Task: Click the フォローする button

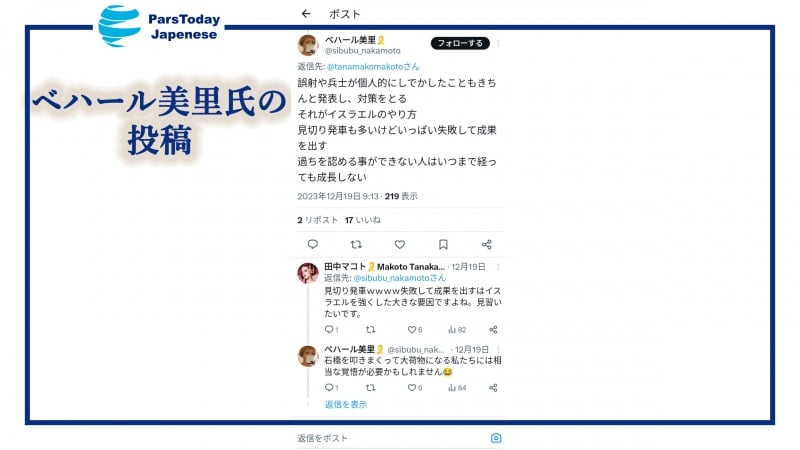Action: pyautogui.click(x=460, y=43)
